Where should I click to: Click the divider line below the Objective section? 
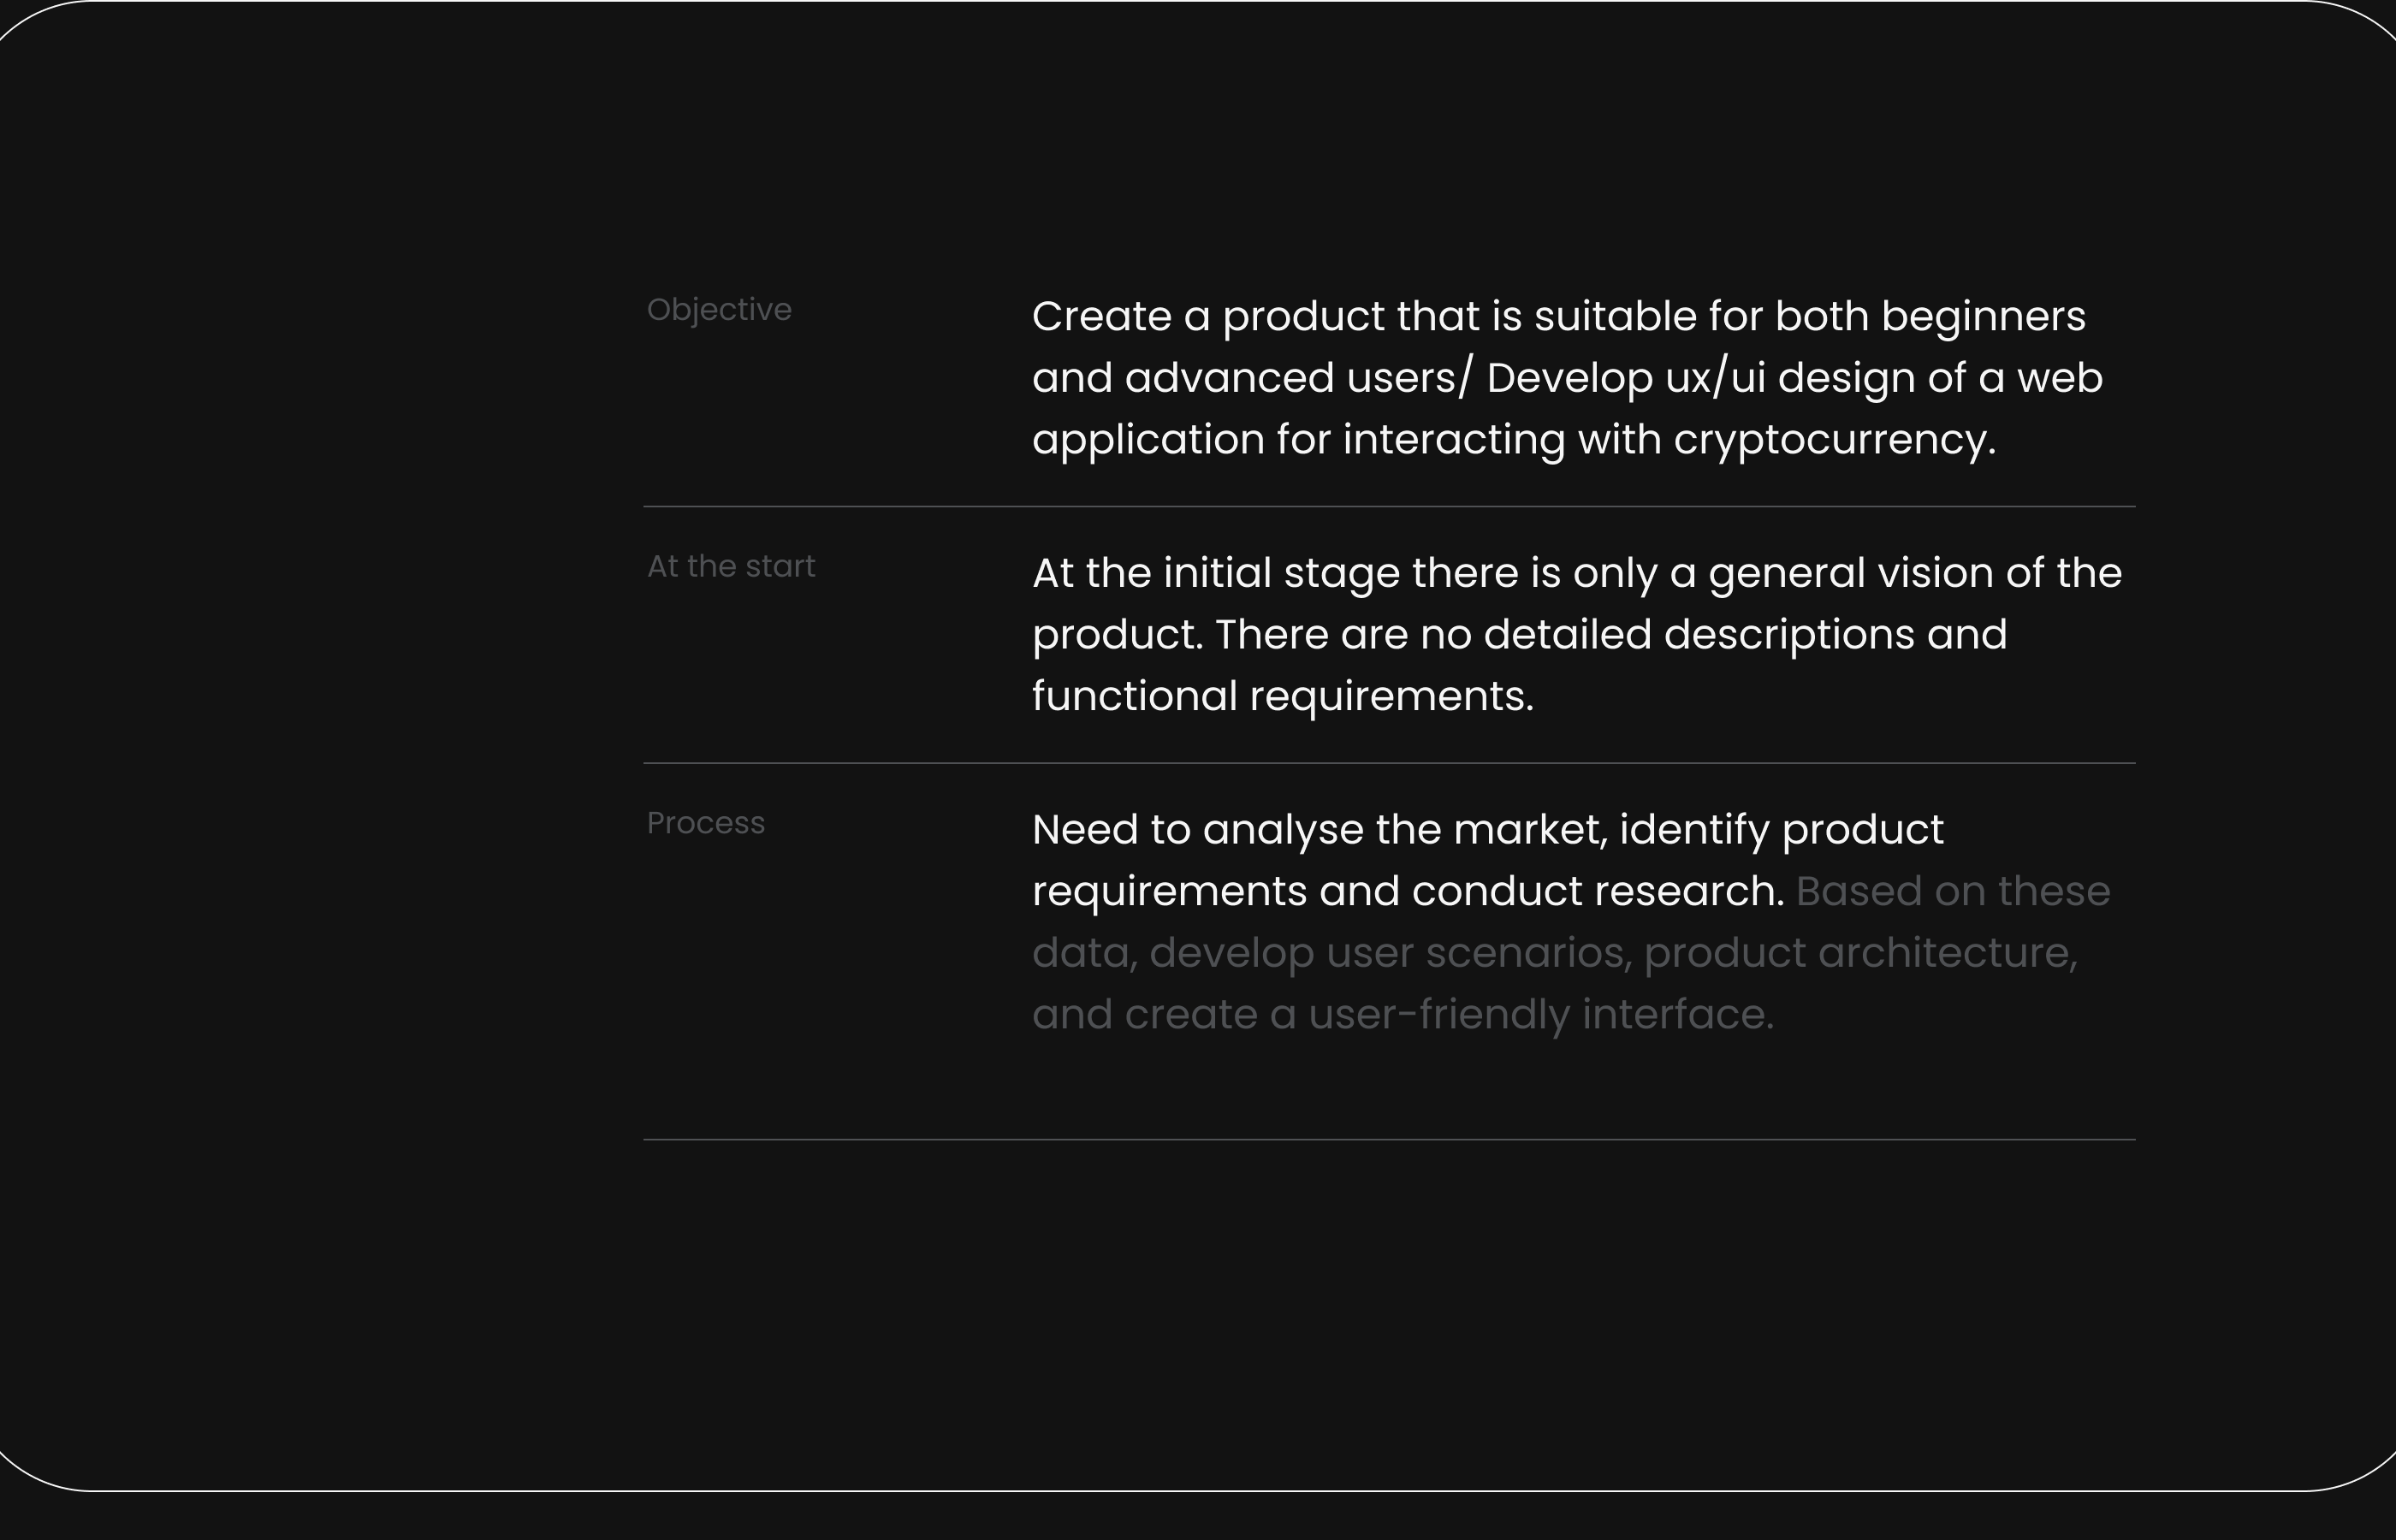click(x=1388, y=507)
